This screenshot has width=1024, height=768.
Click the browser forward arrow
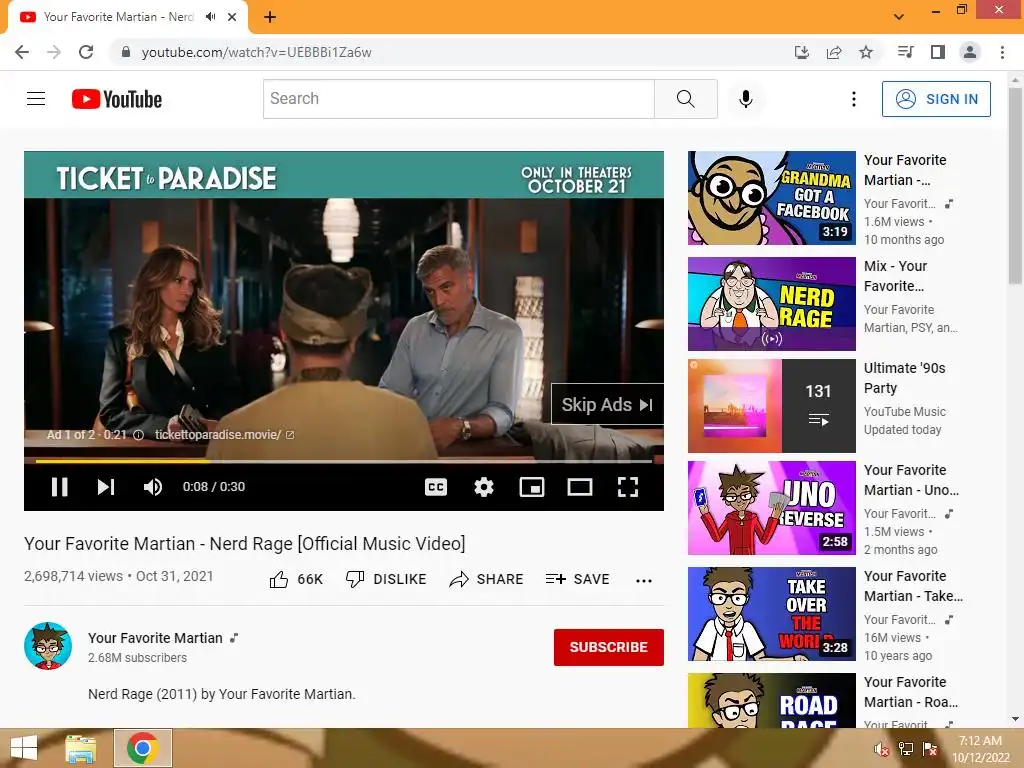coord(54,52)
